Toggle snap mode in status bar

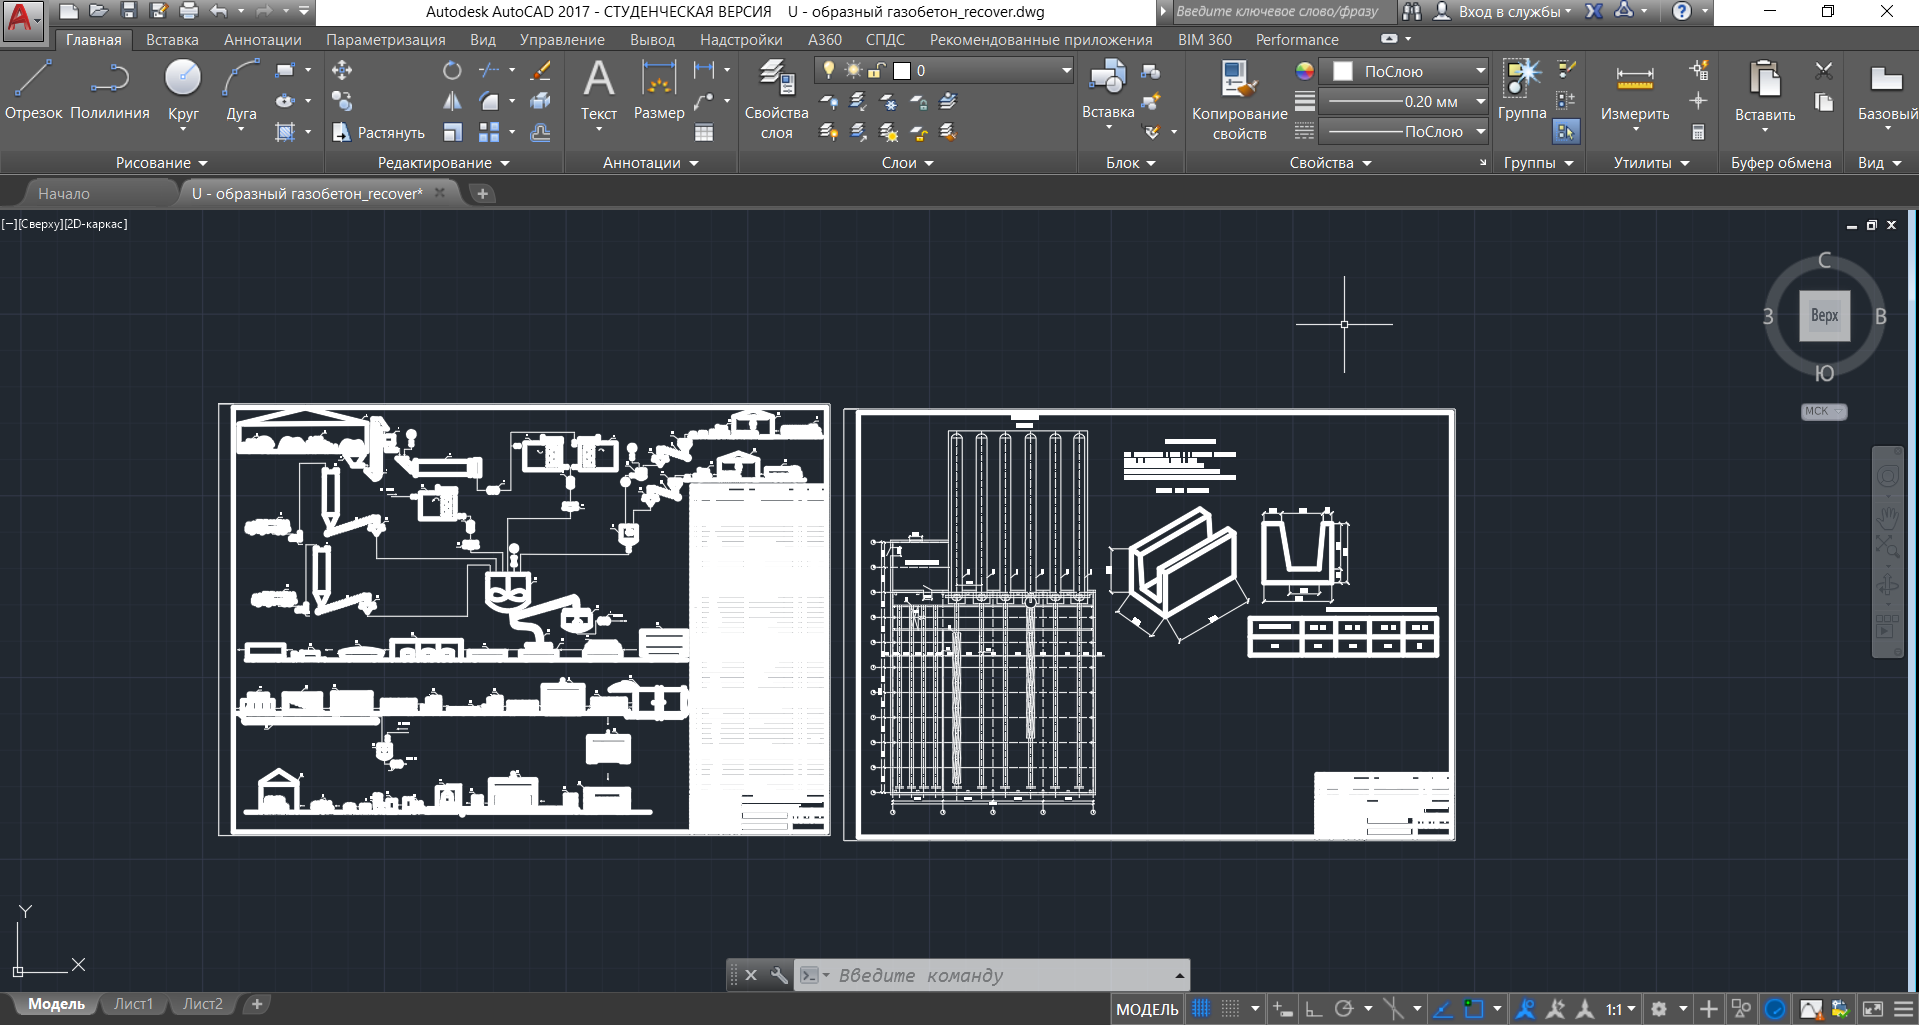coord(1231,1009)
